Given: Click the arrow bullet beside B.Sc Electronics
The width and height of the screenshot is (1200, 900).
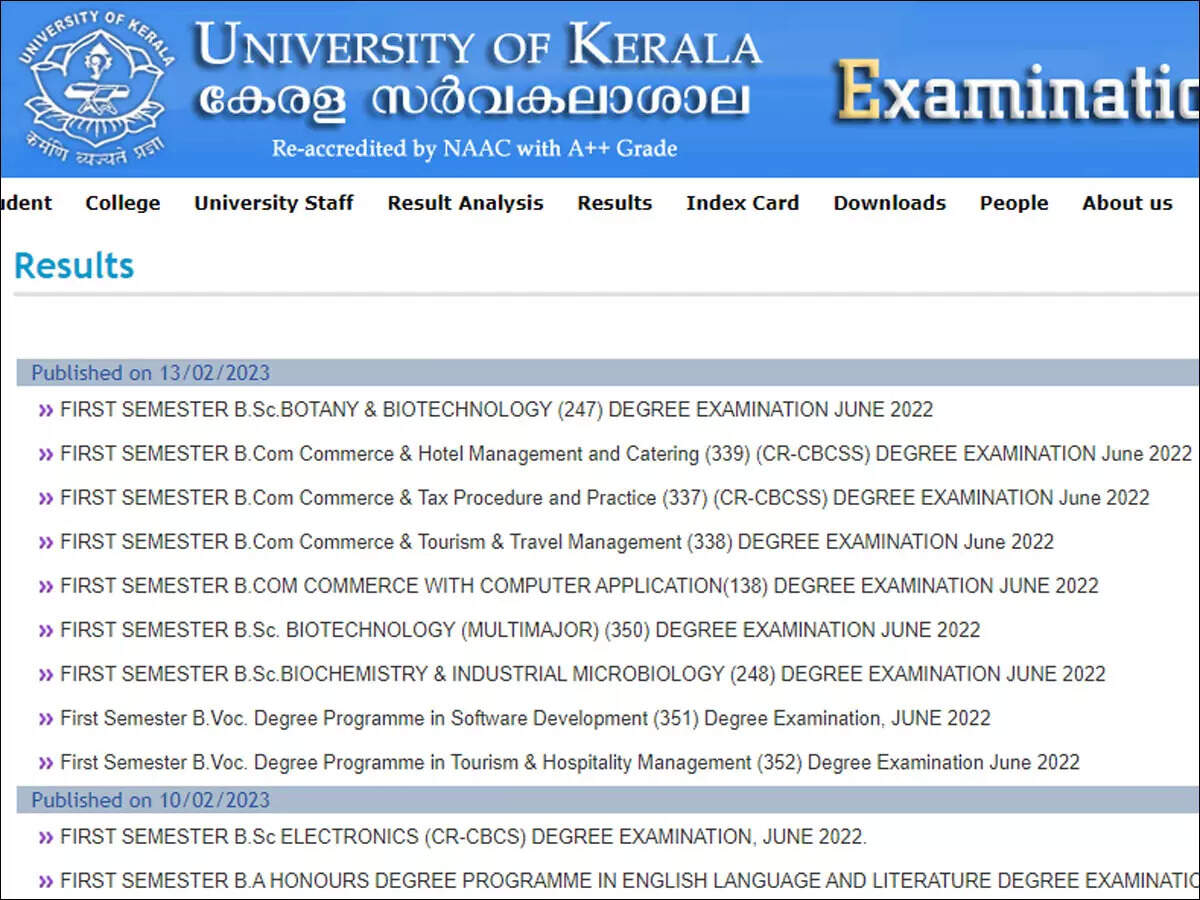Looking at the screenshot, I should tap(45, 838).
